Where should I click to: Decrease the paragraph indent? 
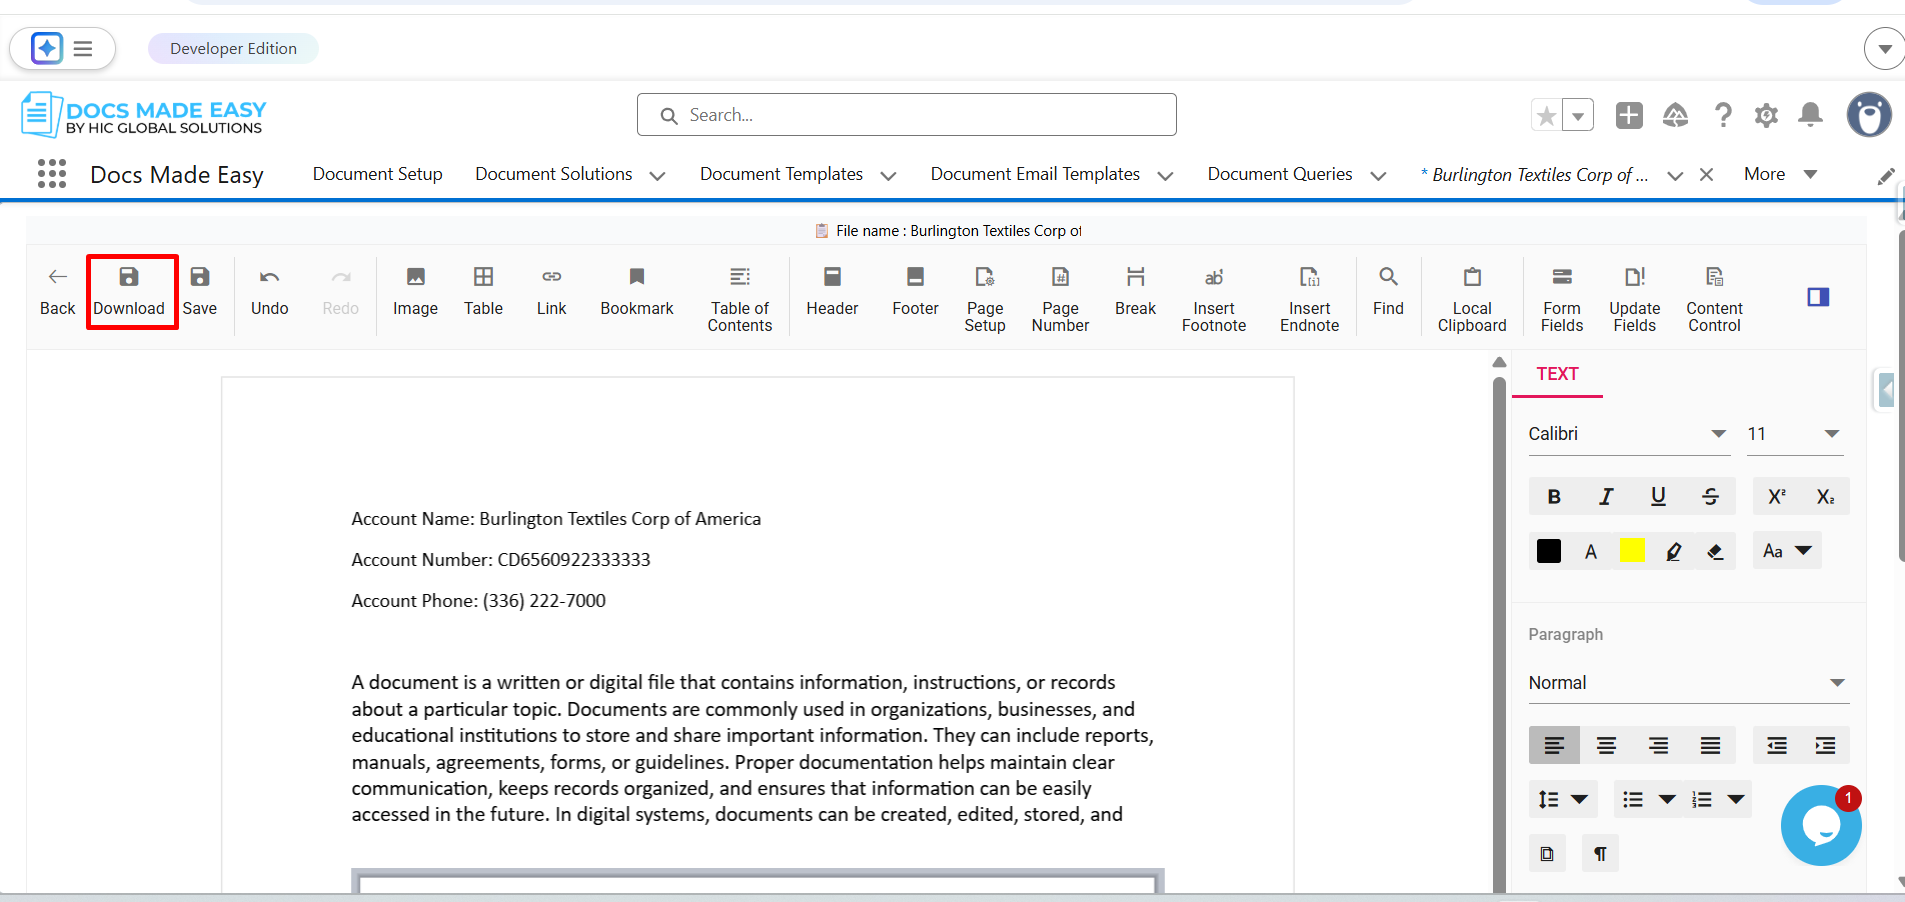tap(1777, 745)
